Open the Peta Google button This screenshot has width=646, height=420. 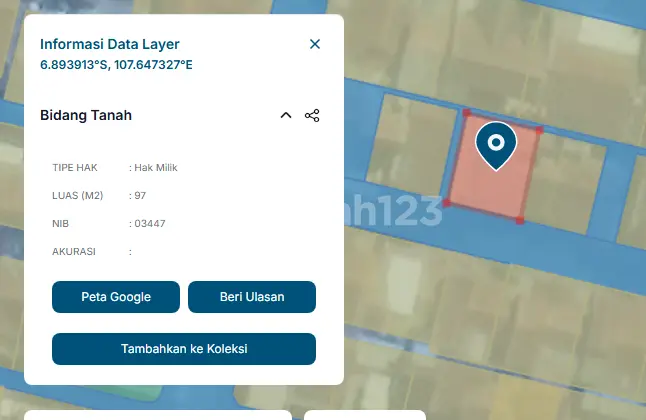coord(116,297)
